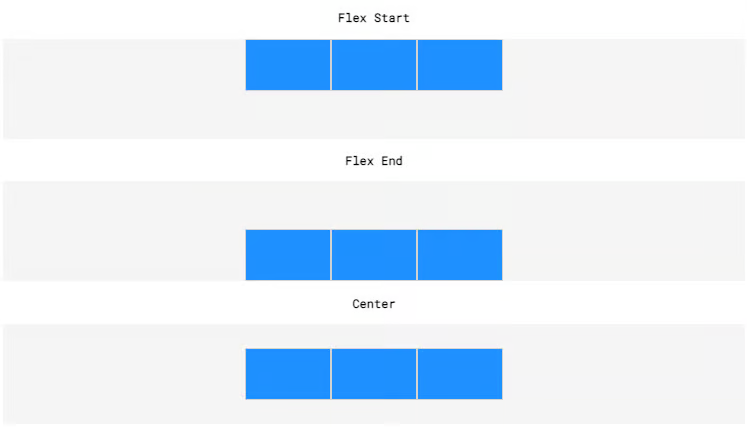Click the last blue box under Flex Start
747x427 pixels.
tap(460, 65)
